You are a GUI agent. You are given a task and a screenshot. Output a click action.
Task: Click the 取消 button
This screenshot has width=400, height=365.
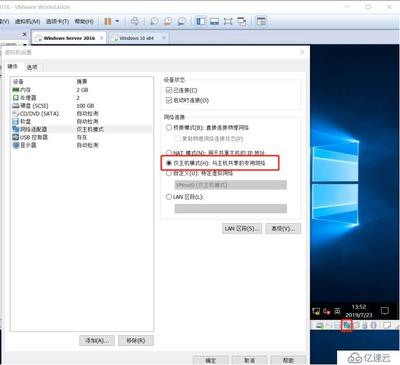[x=249, y=360]
